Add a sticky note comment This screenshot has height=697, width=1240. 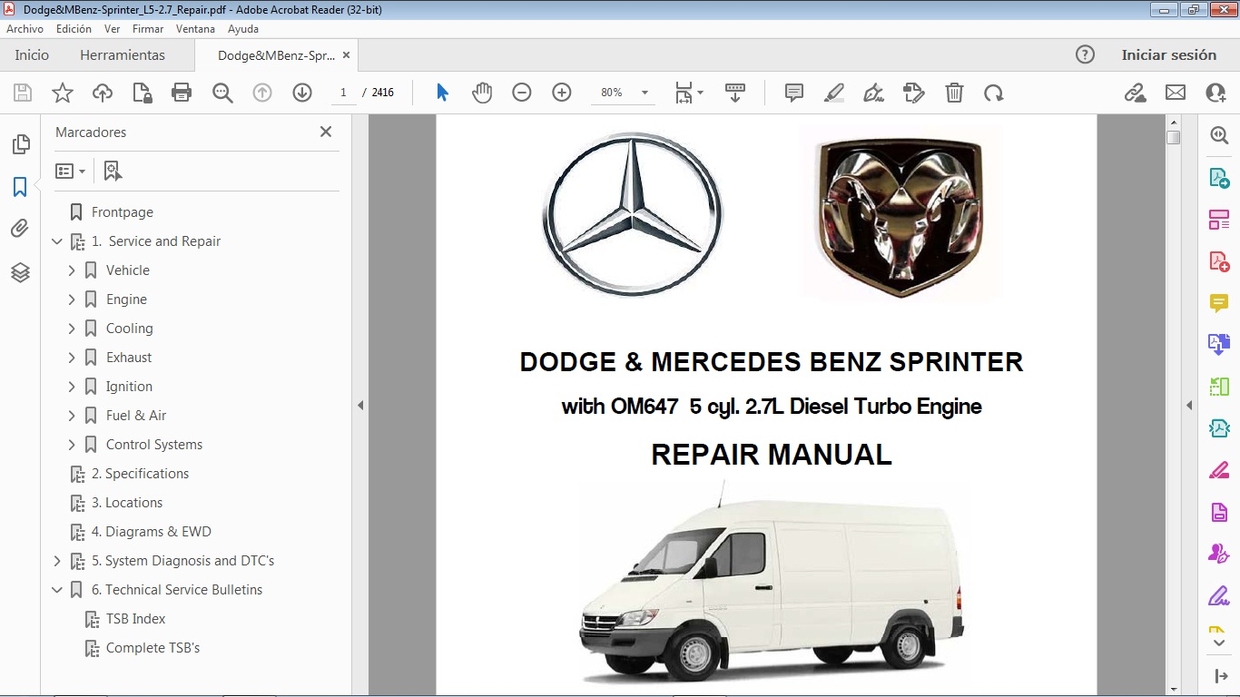pos(793,92)
